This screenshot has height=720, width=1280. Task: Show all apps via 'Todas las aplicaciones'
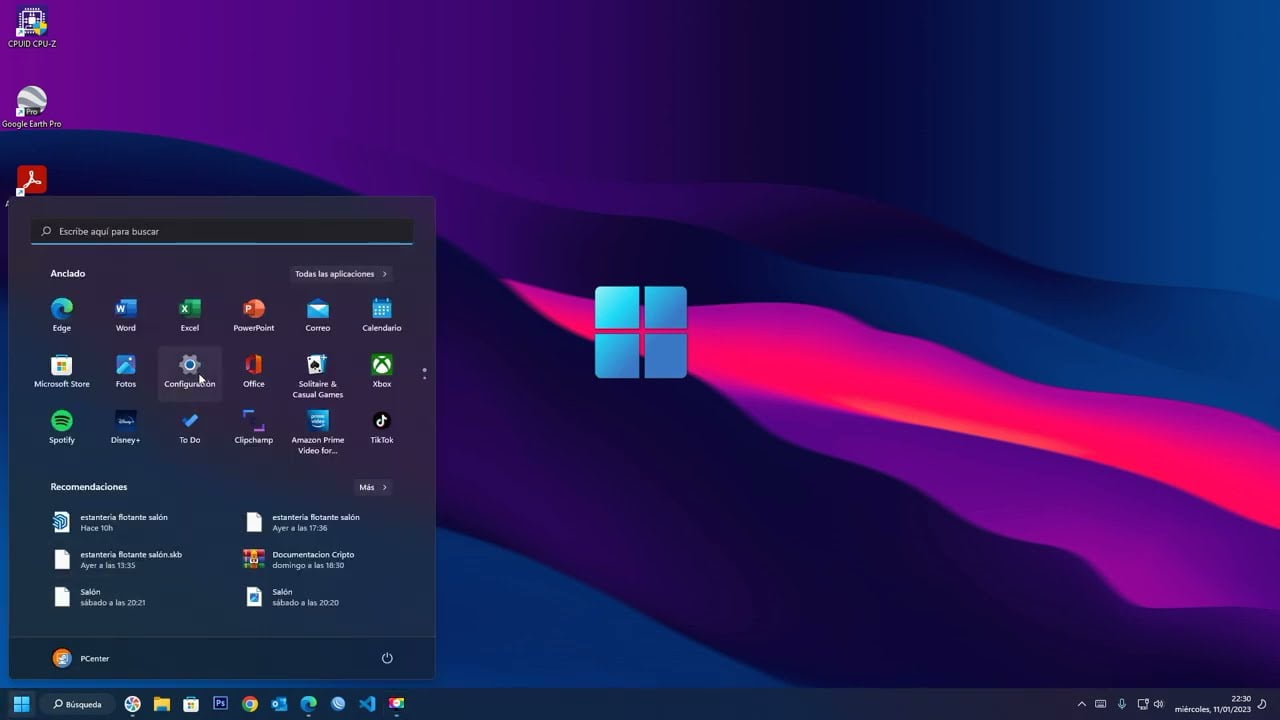(341, 274)
